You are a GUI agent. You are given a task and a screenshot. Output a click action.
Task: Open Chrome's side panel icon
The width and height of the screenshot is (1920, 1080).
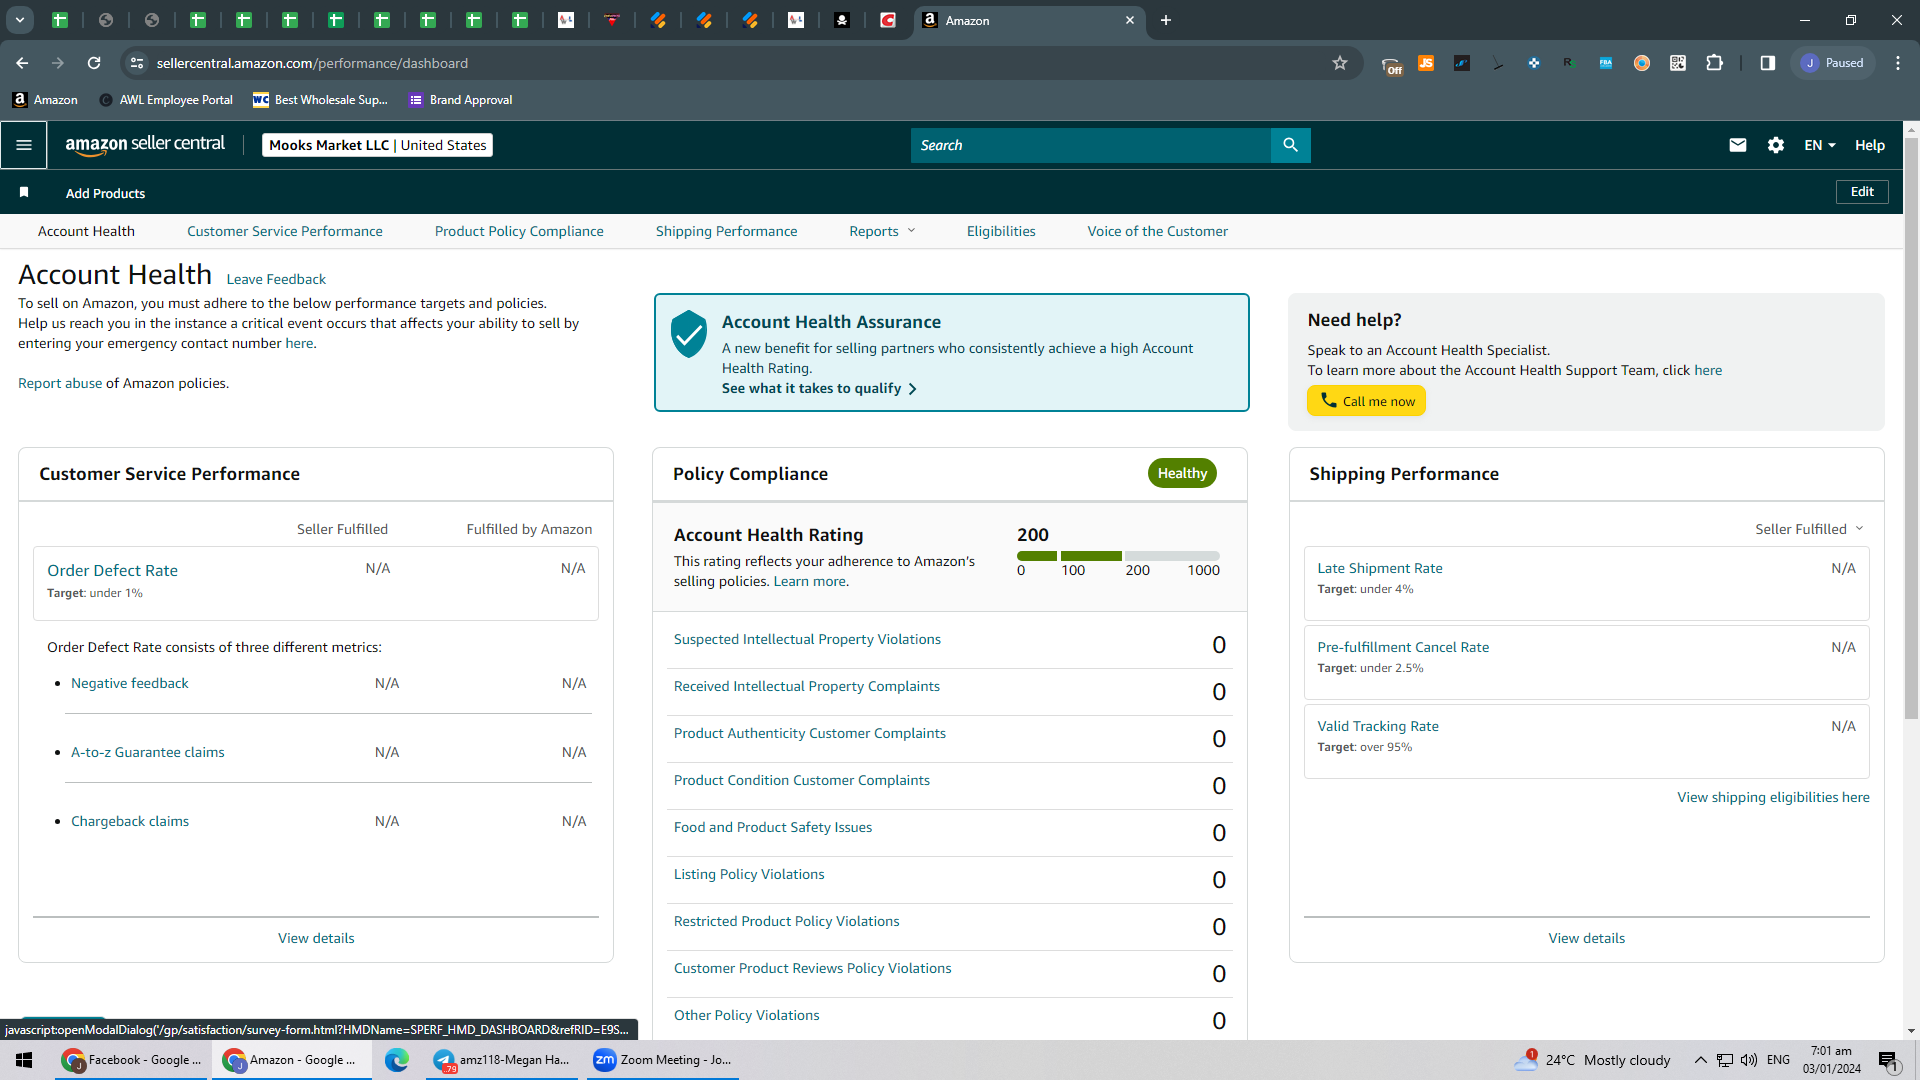[1768, 63]
